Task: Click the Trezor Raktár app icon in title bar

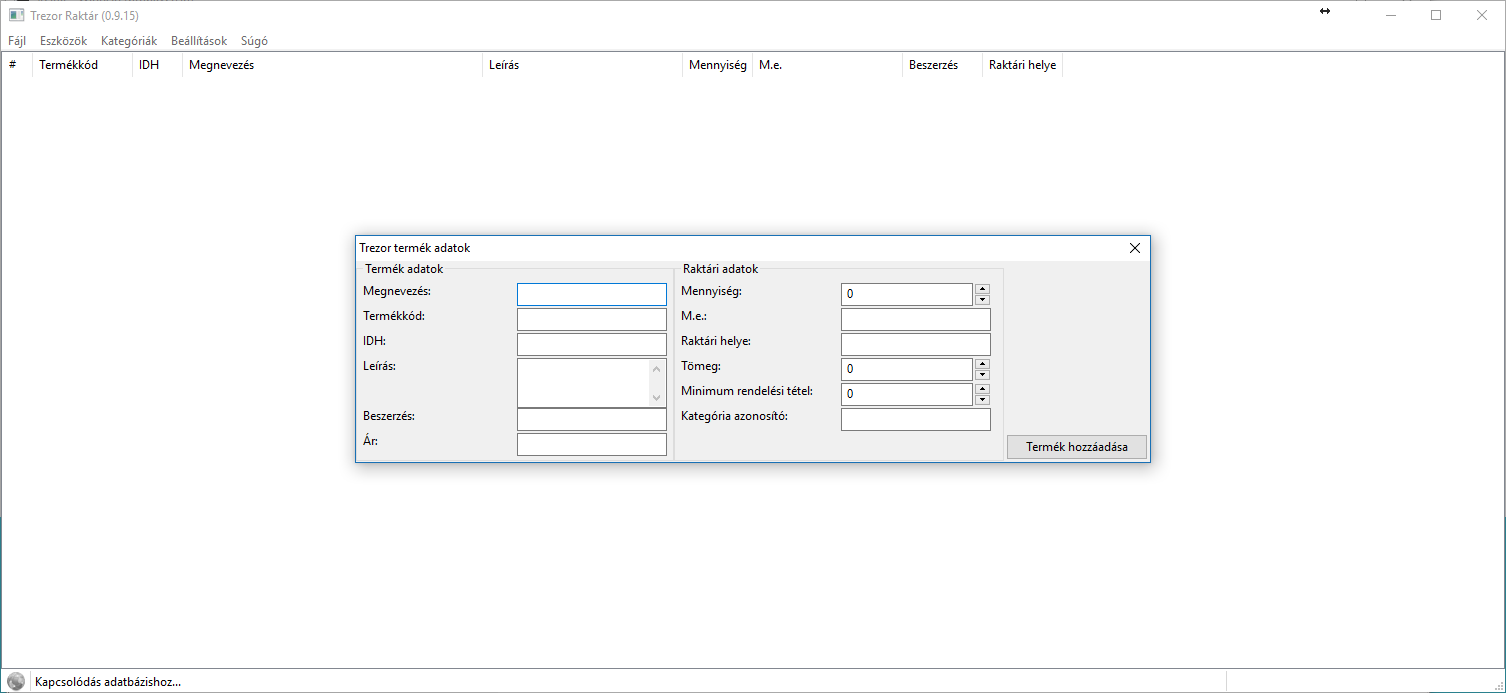Action: coord(16,15)
